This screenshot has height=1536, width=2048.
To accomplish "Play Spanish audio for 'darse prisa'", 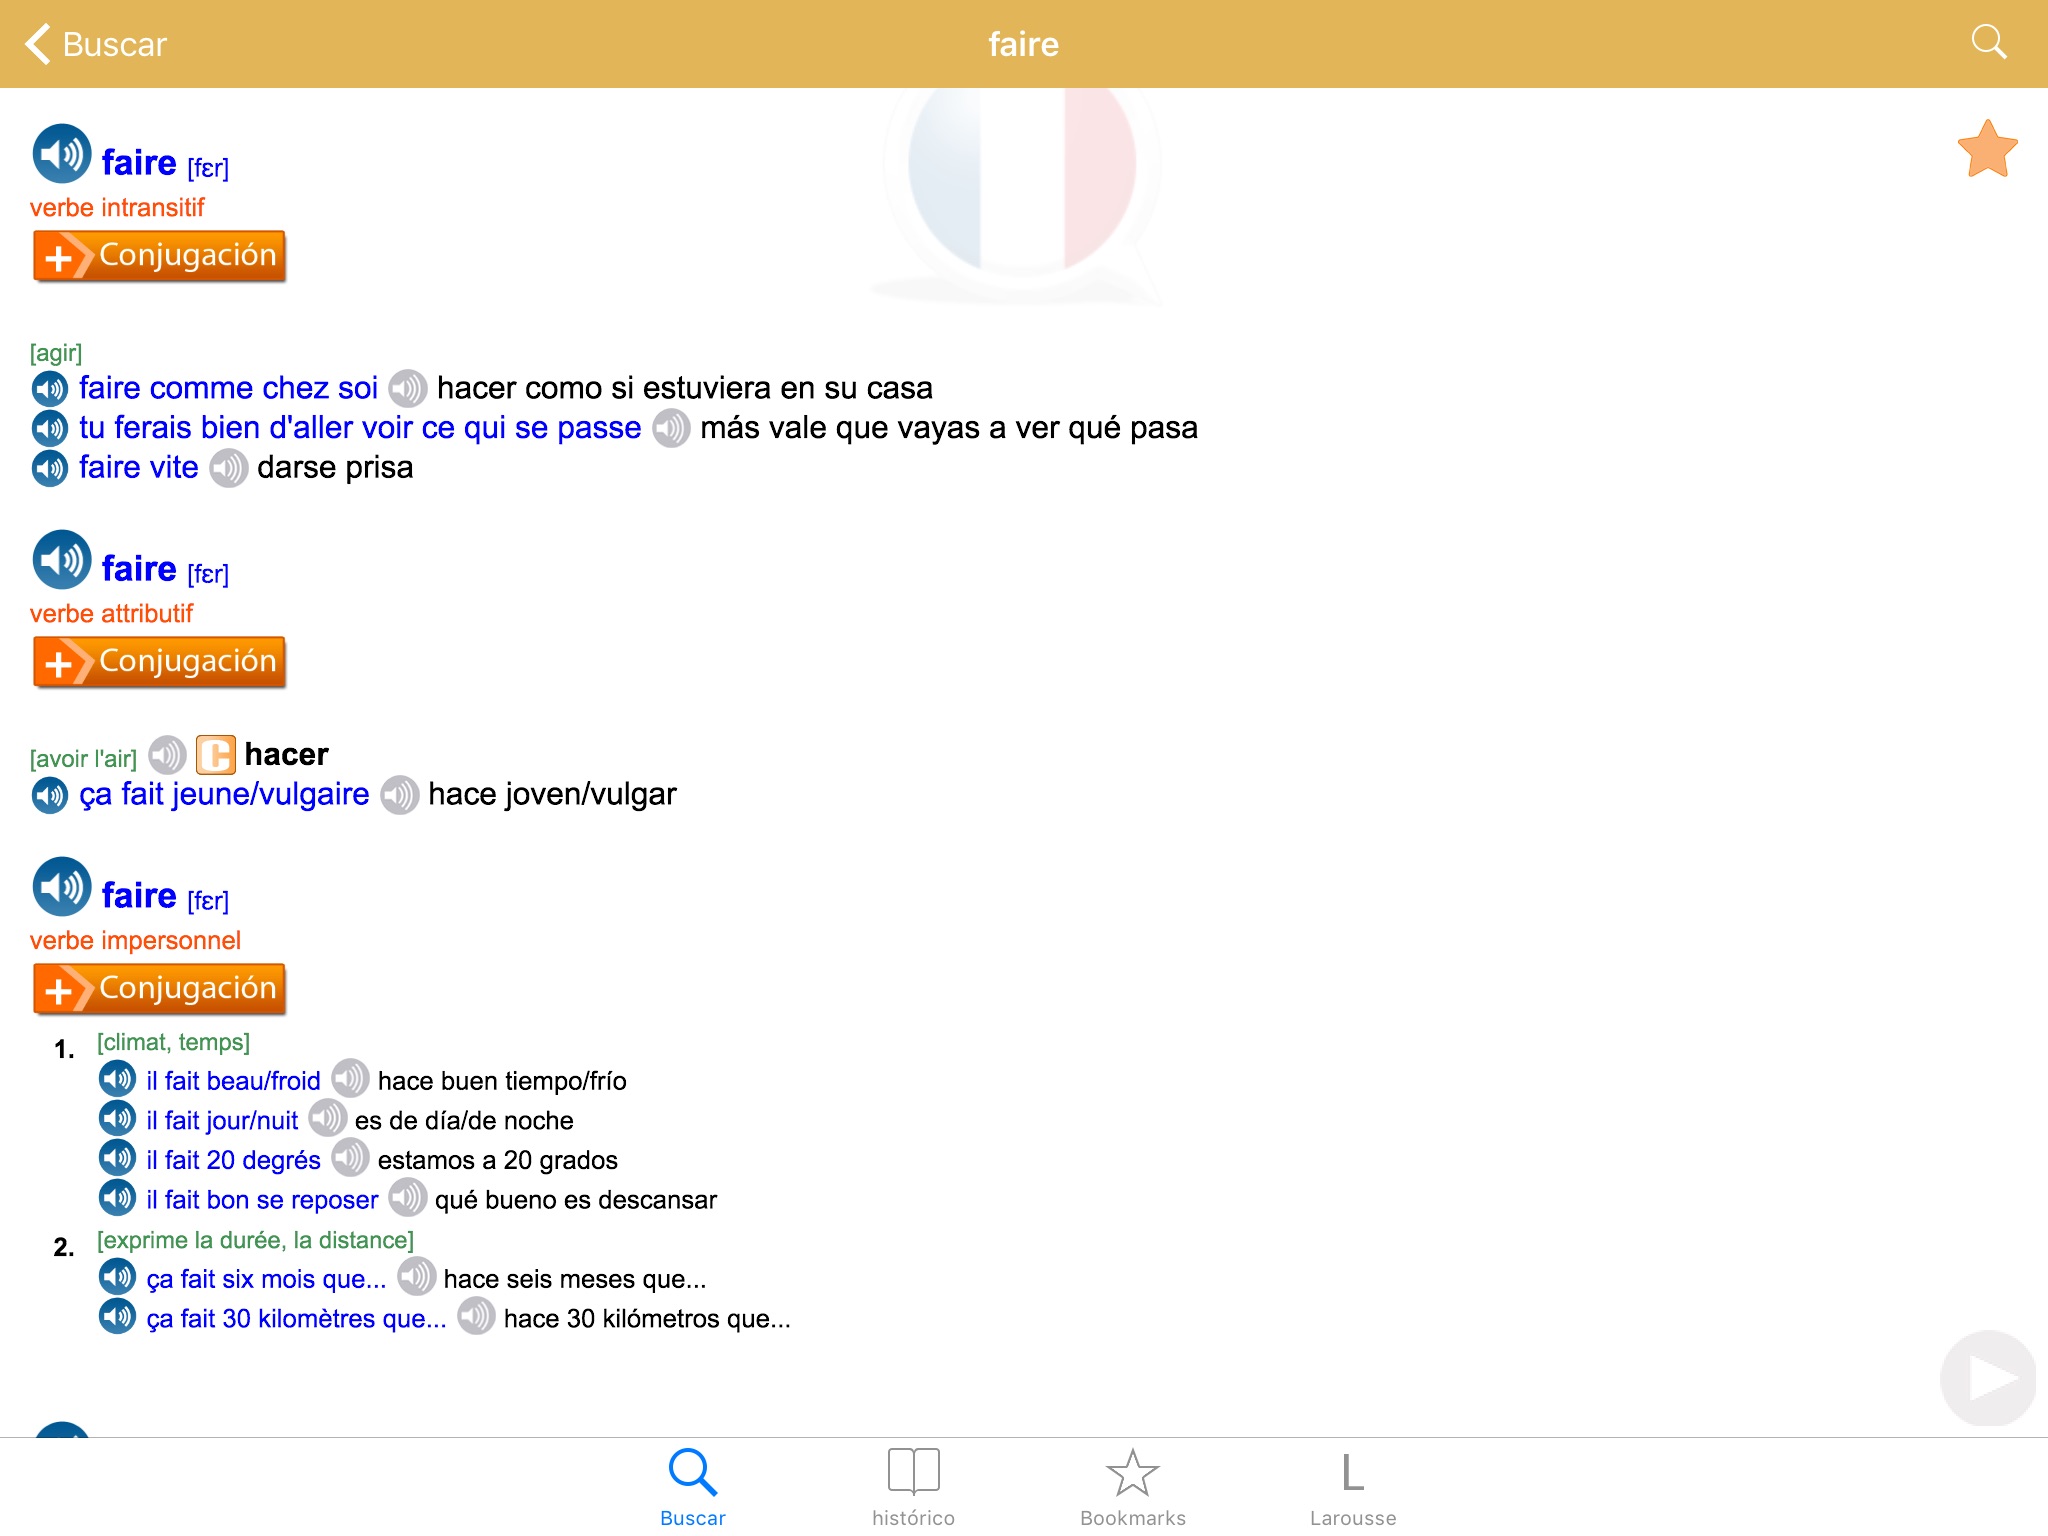I will click(x=228, y=468).
